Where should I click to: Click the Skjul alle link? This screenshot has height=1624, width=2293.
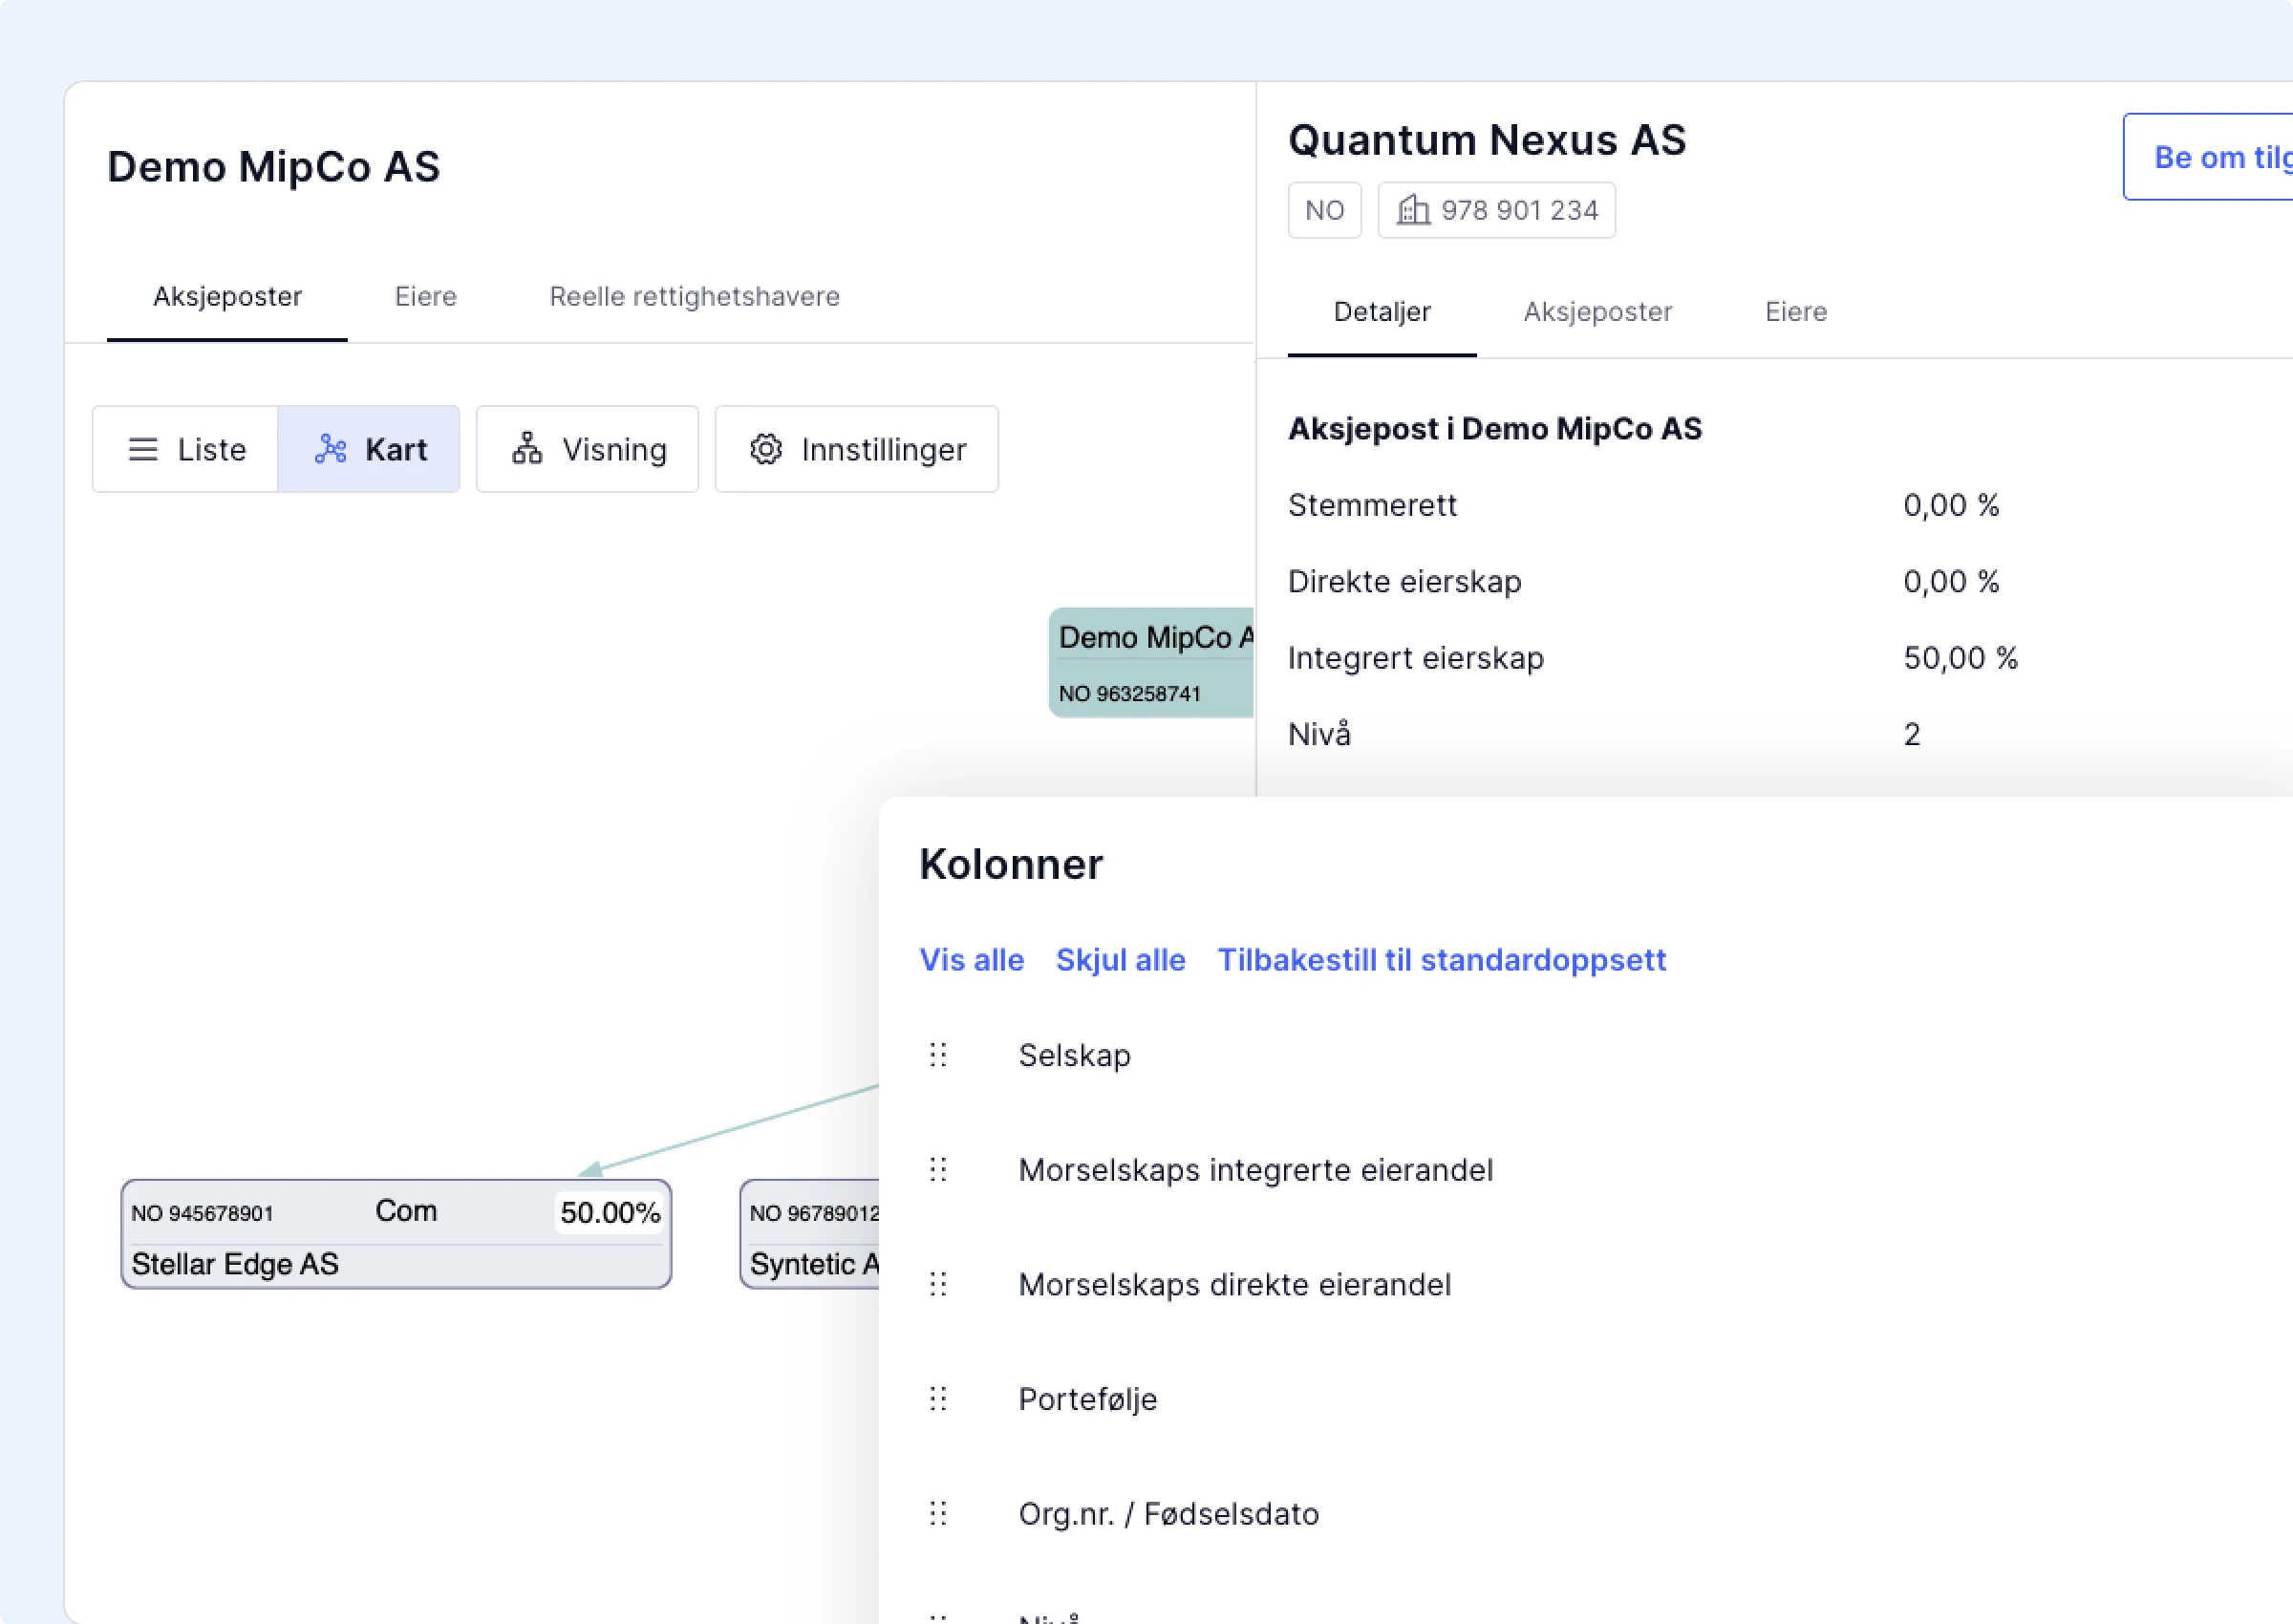point(1121,960)
